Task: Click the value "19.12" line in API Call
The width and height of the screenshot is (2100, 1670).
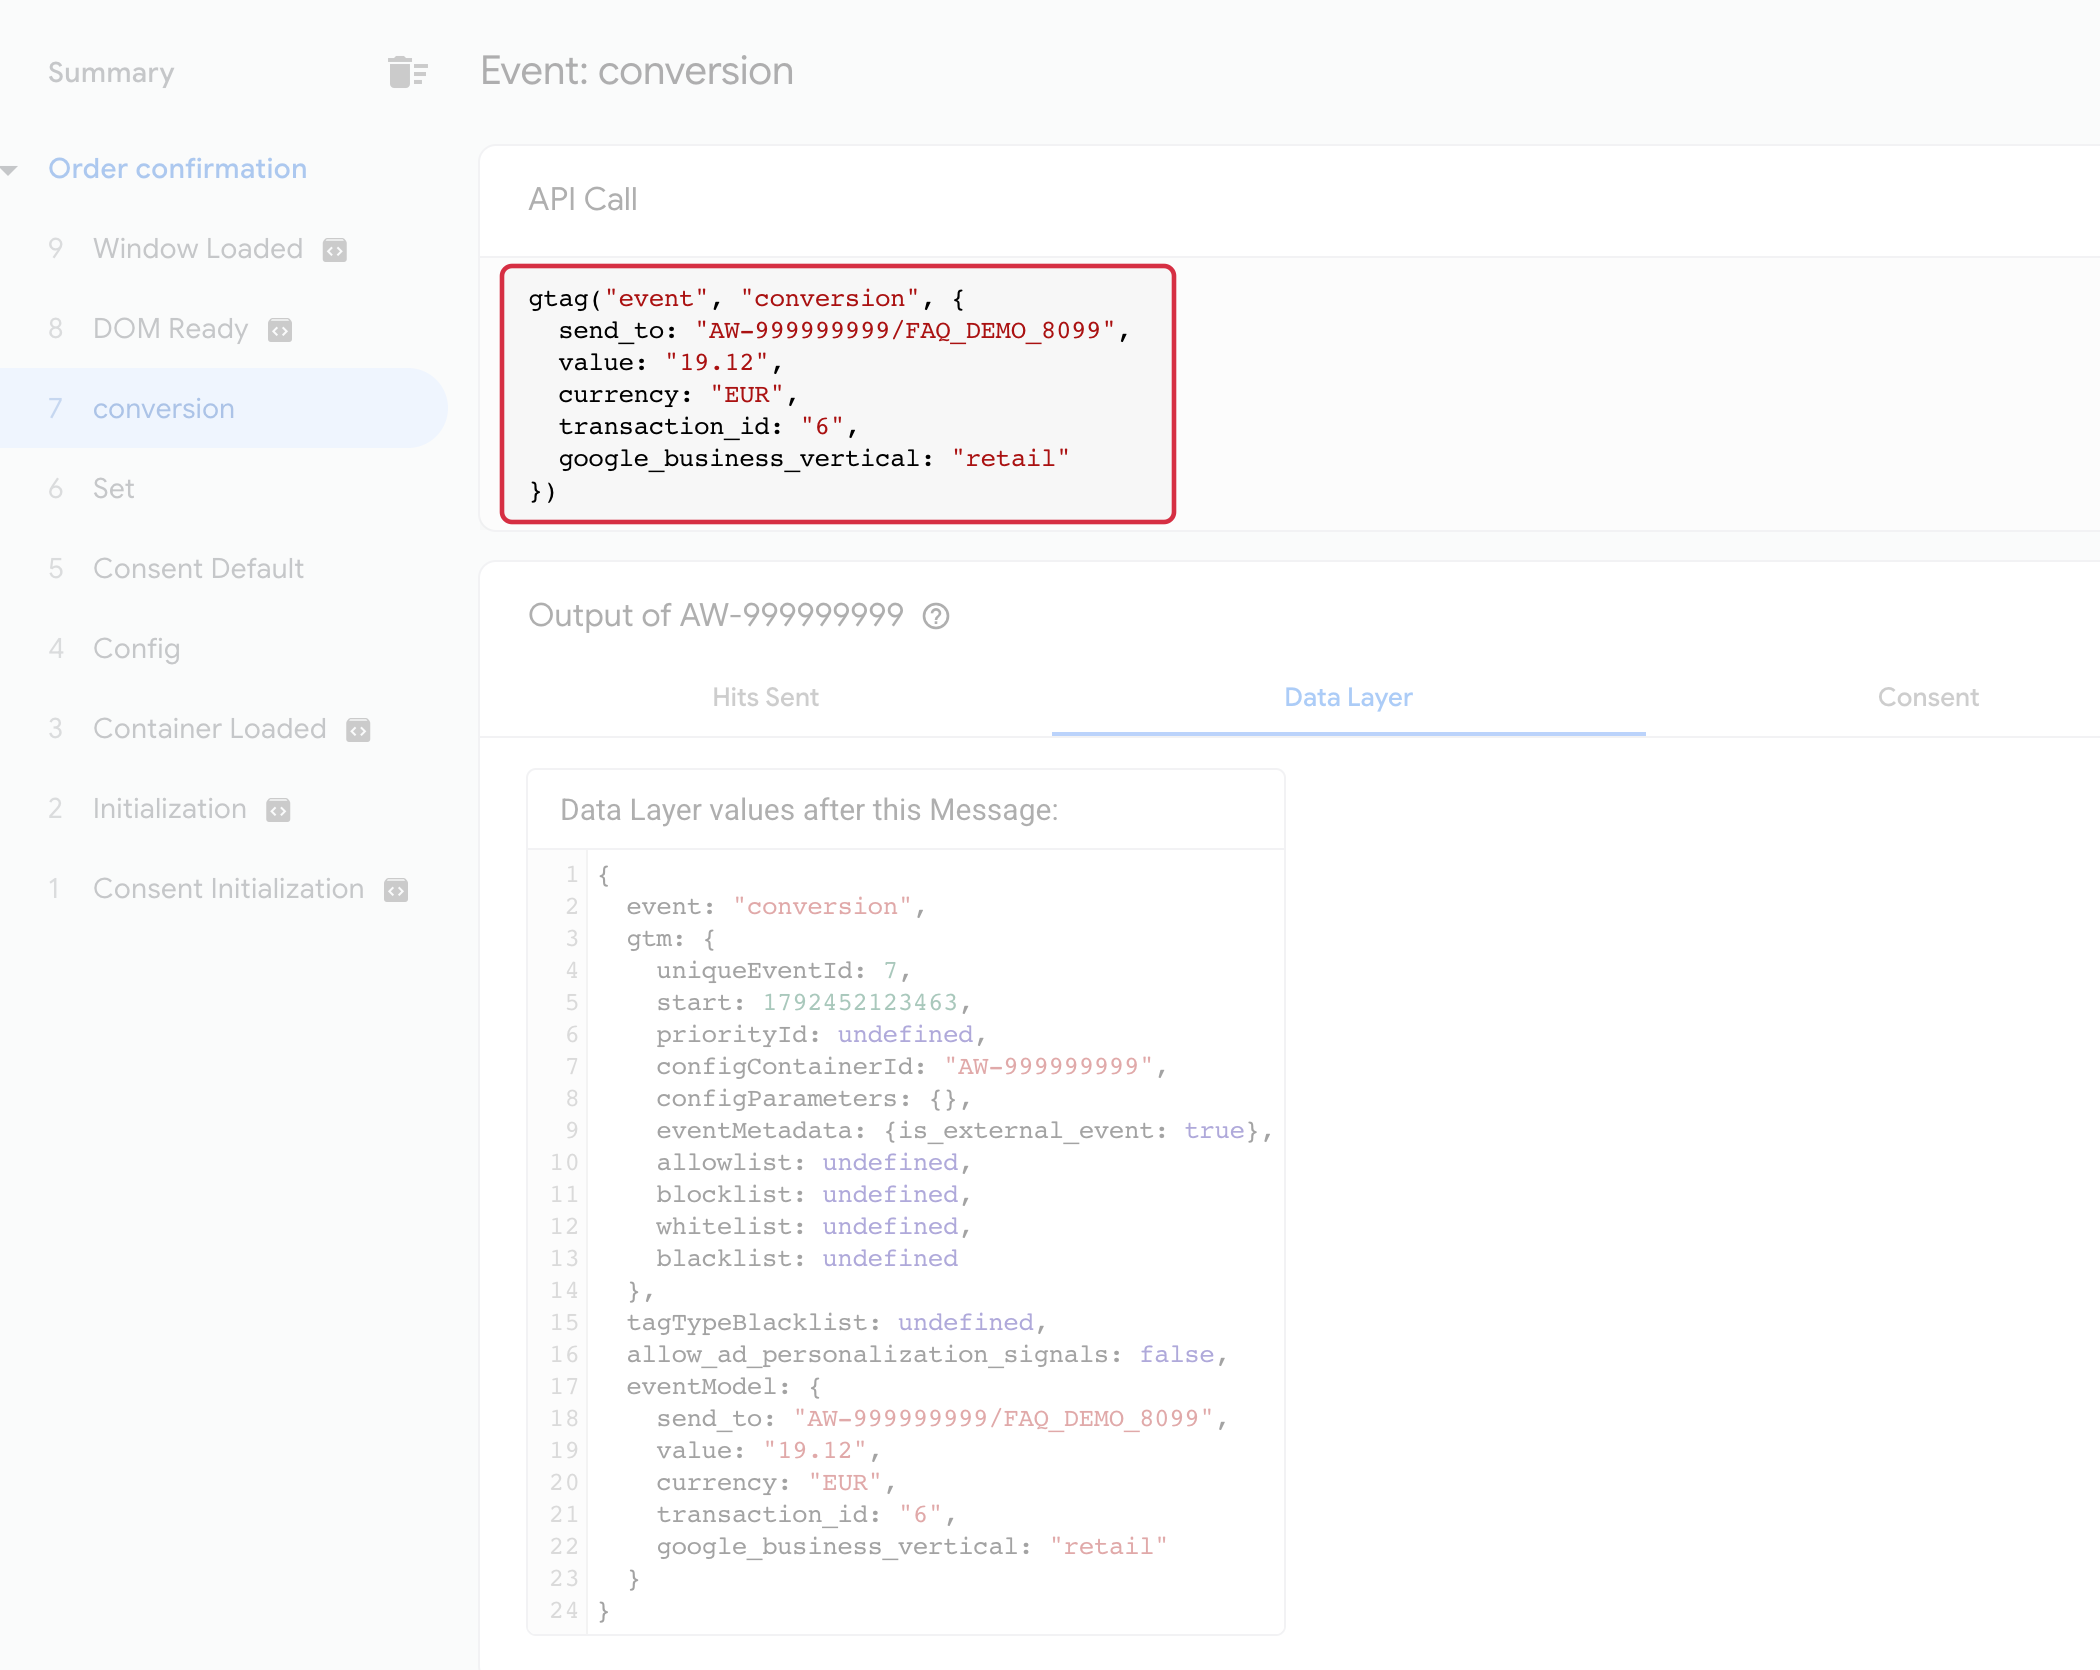Action: pos(670,362)
